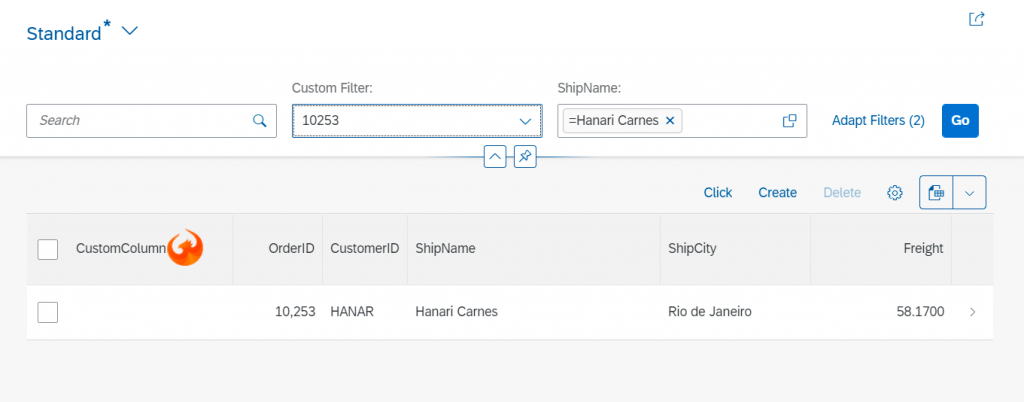Toggle the select-all checkbox in header
This screenshot has height=402, width=1024.
click(48, 249)
